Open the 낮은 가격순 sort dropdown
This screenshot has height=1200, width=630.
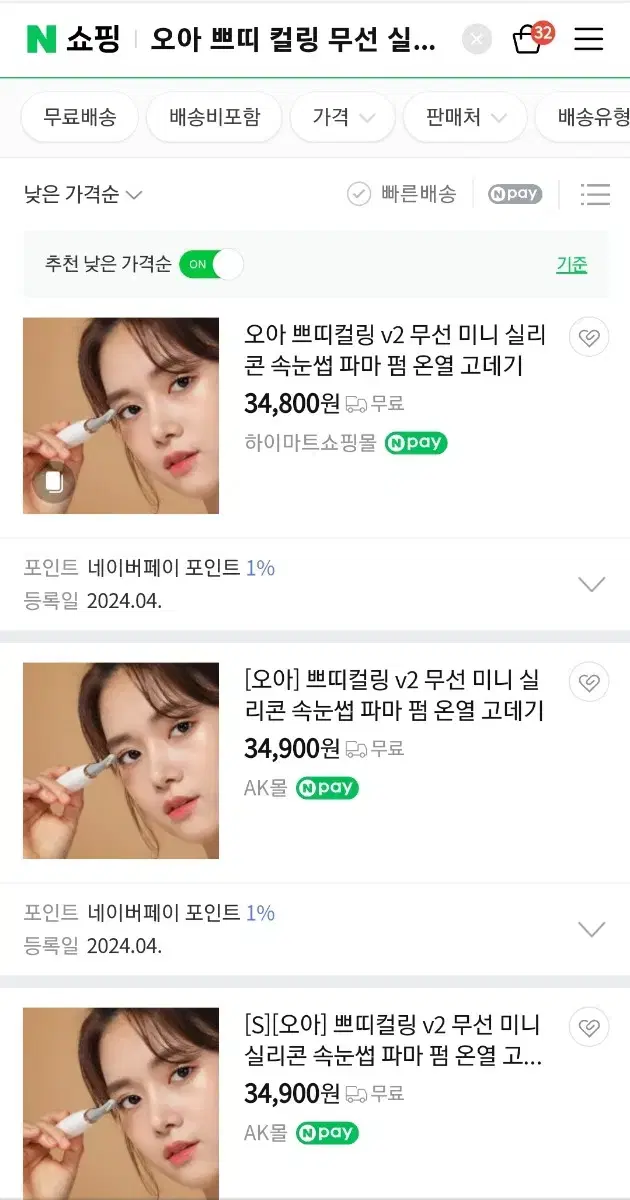tap(83, 194)
